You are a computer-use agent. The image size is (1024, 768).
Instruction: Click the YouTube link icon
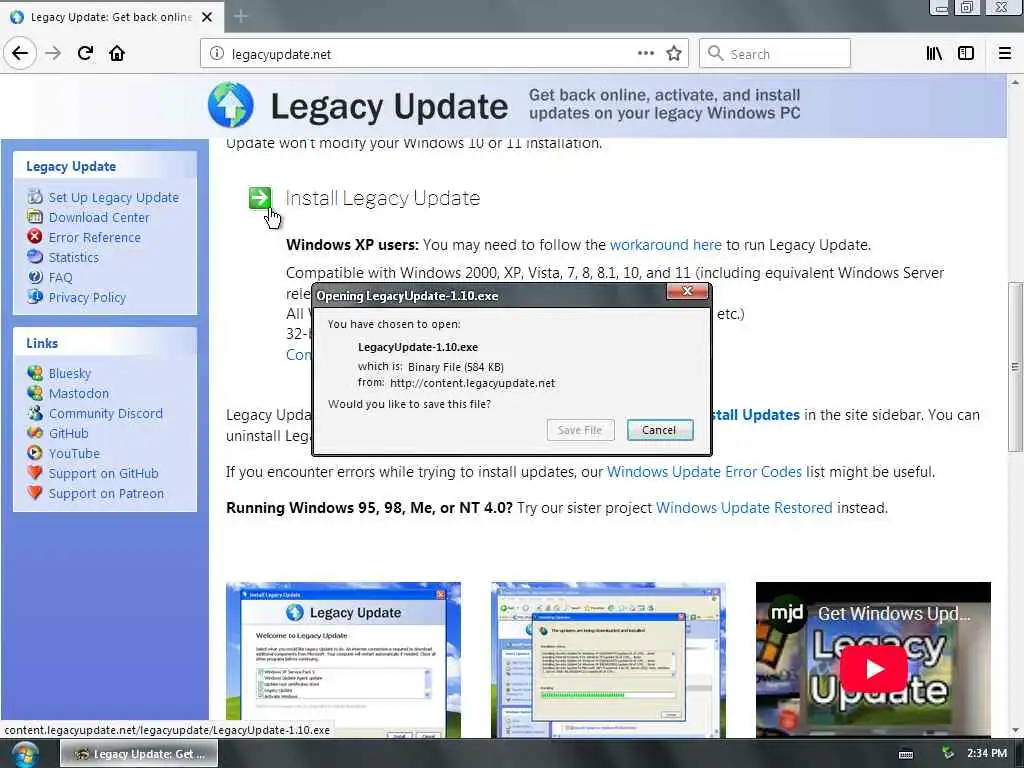coord(35,453)
